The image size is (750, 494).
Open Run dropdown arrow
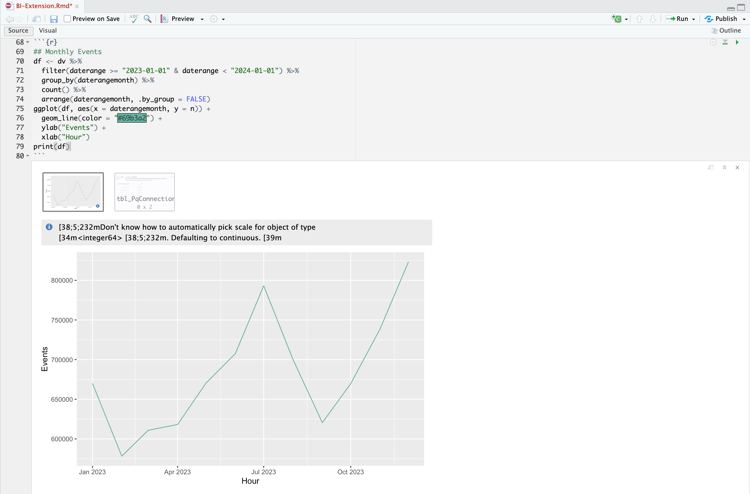tap(694, 19)
